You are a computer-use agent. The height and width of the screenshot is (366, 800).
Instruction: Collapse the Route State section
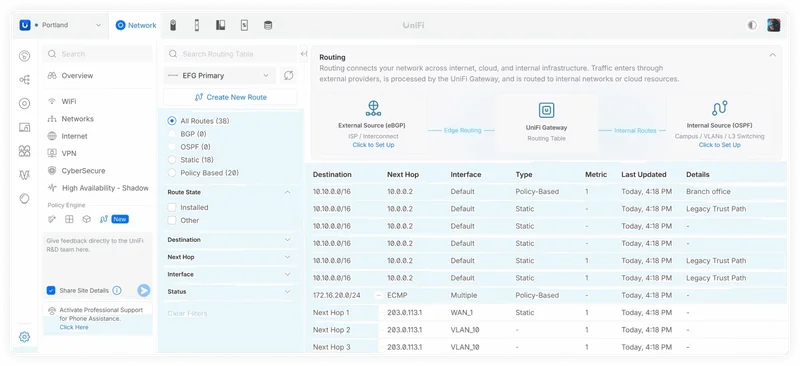pos(287,192)
